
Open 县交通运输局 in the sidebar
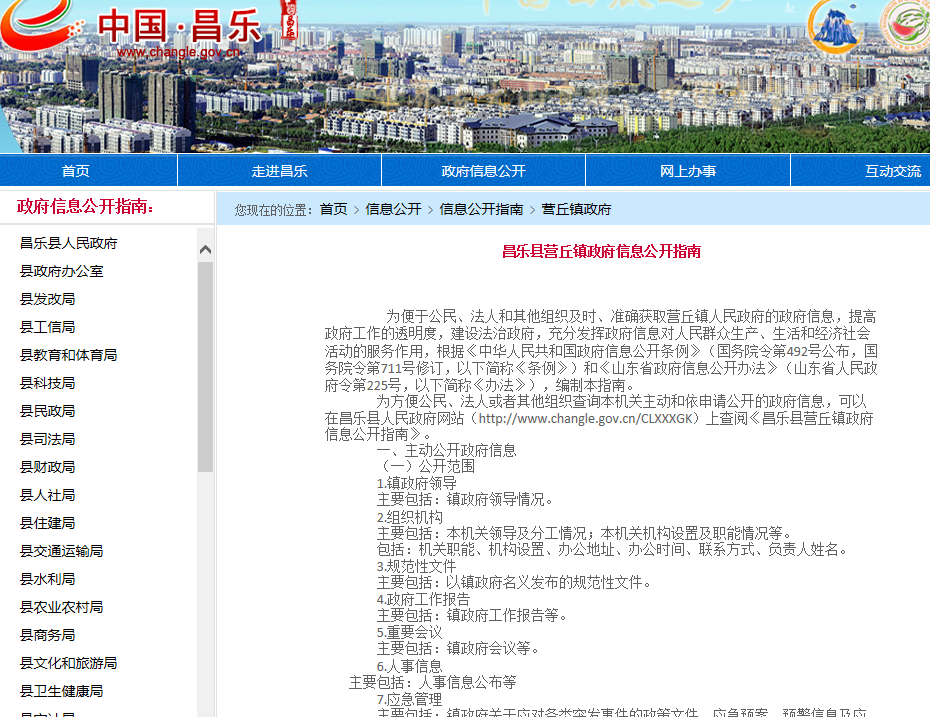[x=62, y=551]
